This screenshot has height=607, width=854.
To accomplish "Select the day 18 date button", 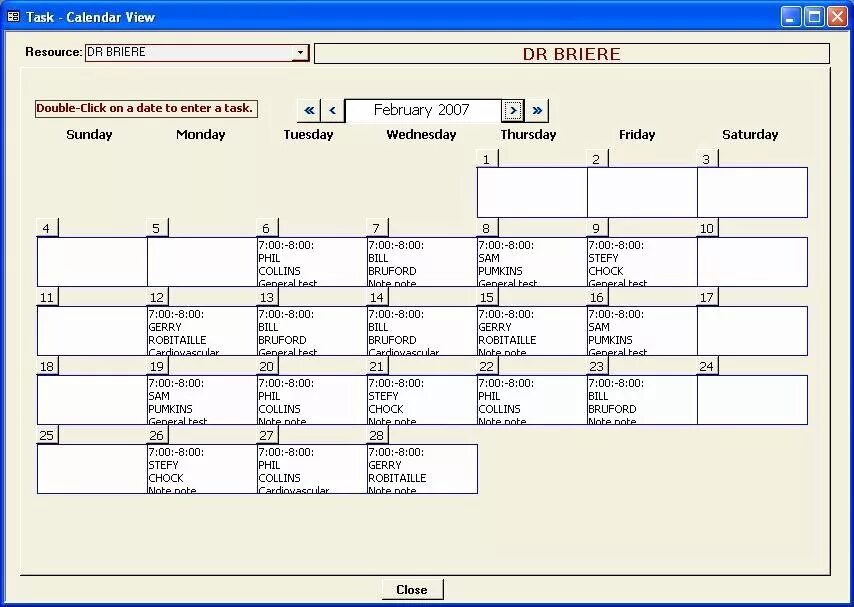I will tap(47, 367).
